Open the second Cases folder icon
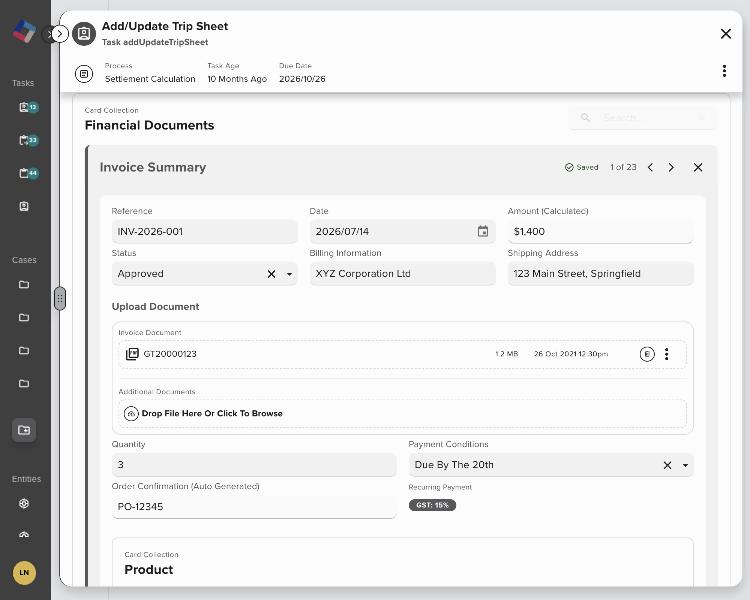Viewport: 750px width, 600px height. (x=24, y=318)
